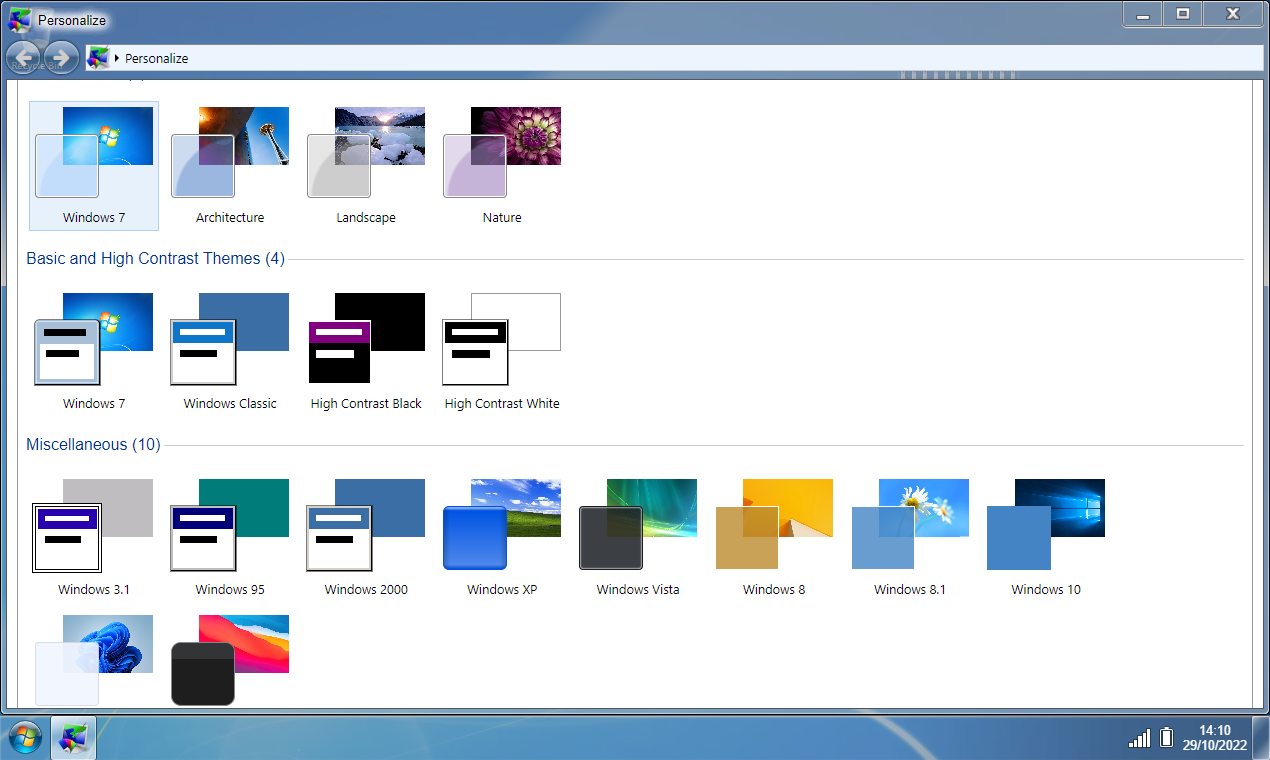This screenshot has height=760, width=1270.
Task: Click the High Contrast Black label
Action: coord(366,403)
